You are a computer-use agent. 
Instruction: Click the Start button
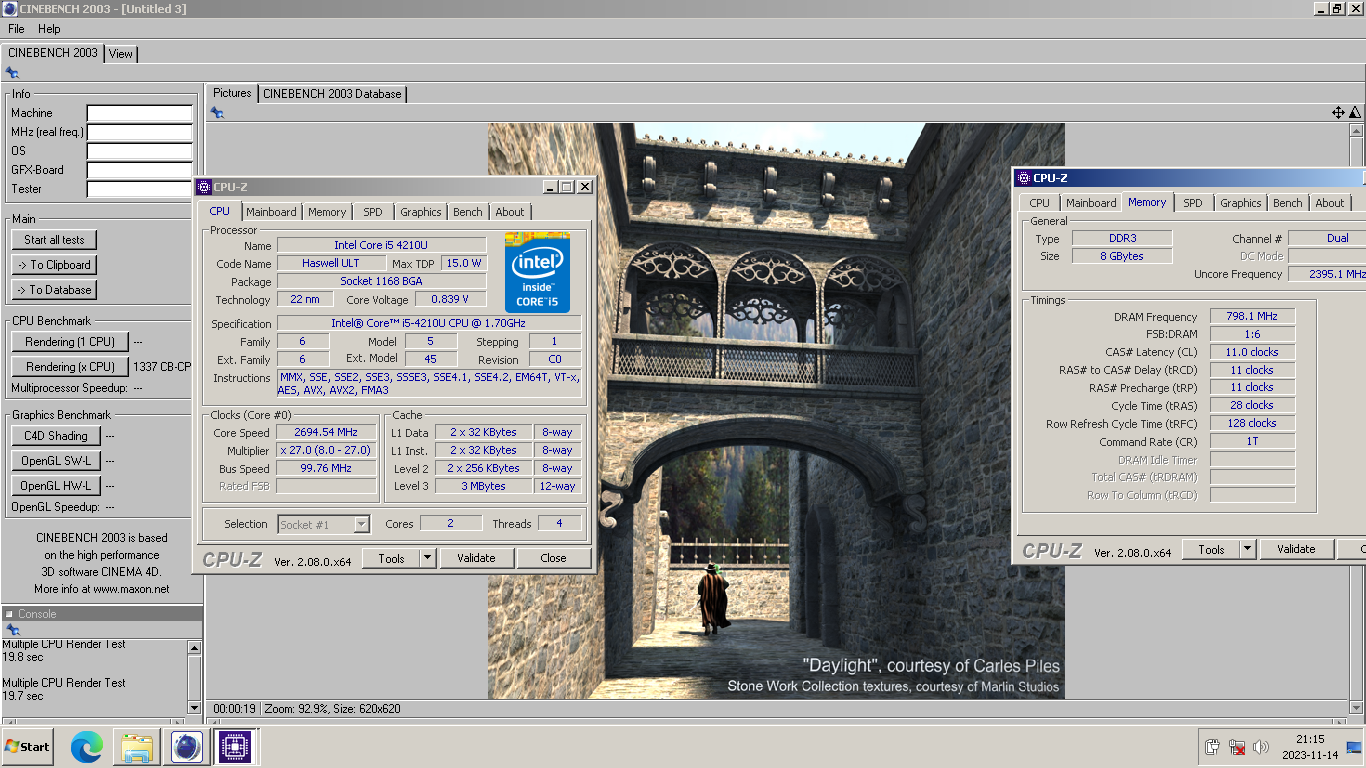(27, 746)
